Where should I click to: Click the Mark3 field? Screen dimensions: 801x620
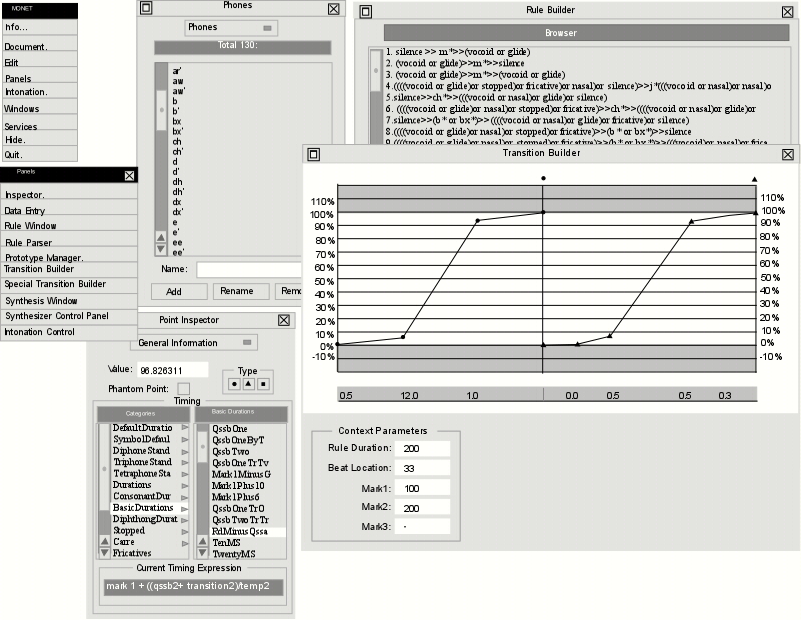tap(422, 526)
